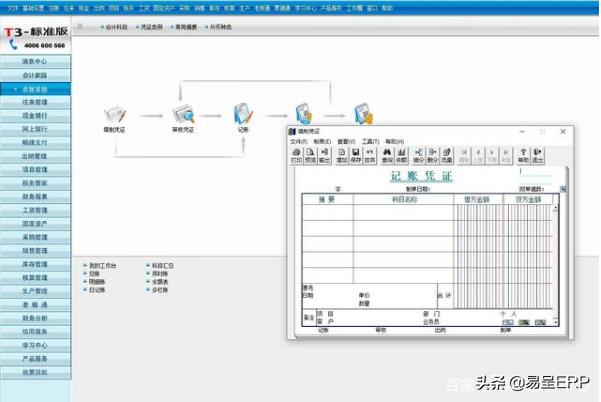
Task: Expand the 总账系统 sidebar section
Action: pyautogui.click(x=36, y=88)
